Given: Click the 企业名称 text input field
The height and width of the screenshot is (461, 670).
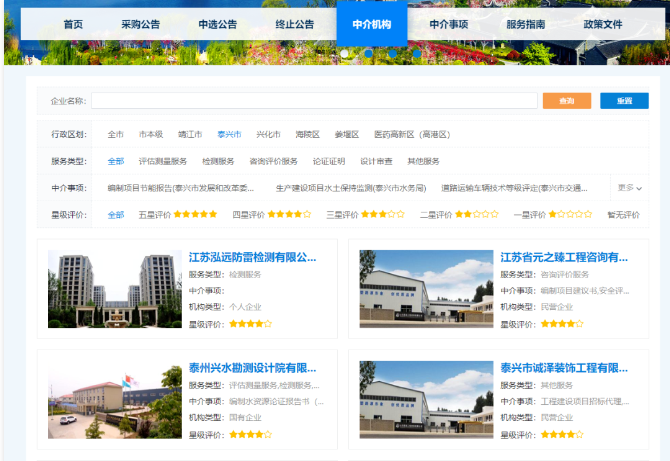Looking at the screenshot, I should pos(315,101).
